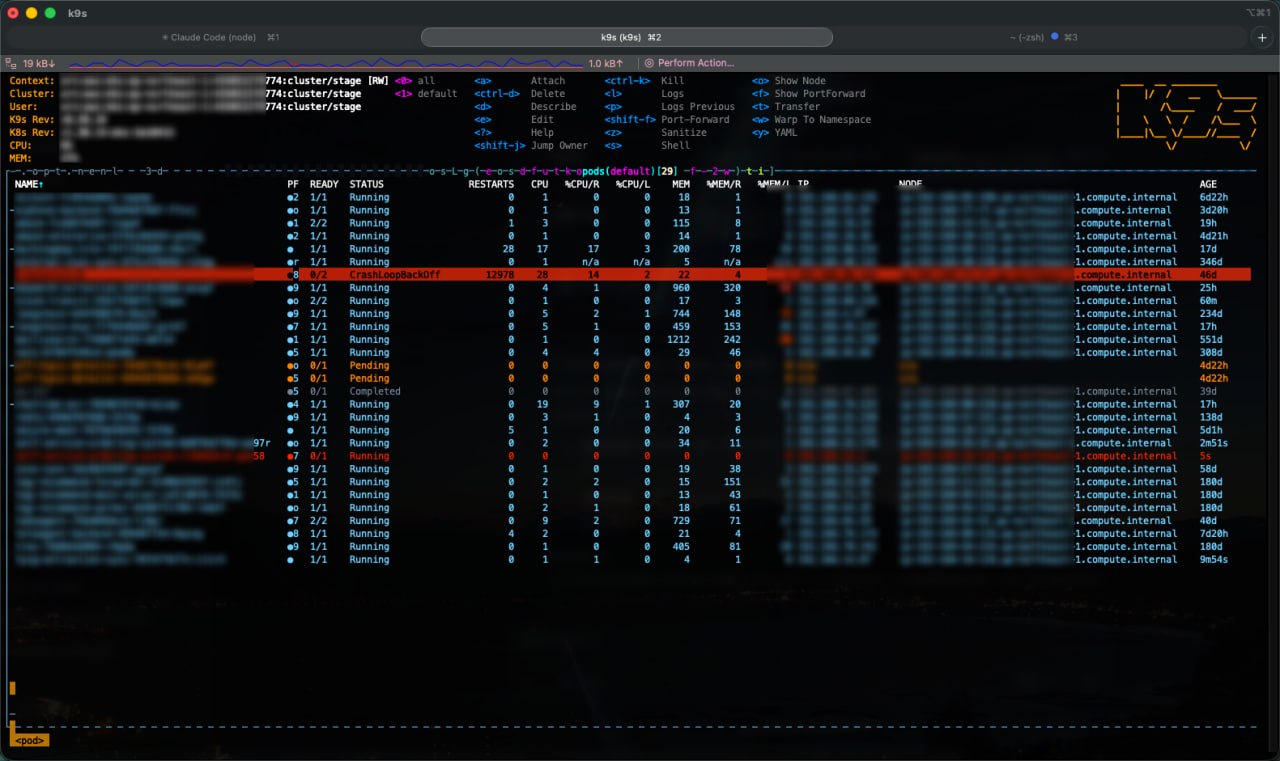Click the RESTARTS column header

[490, 184]
